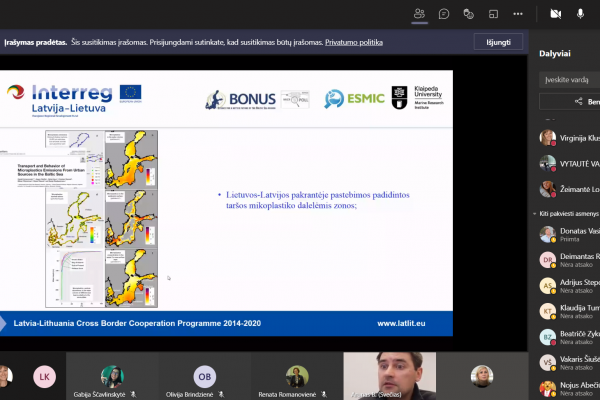The image size is (600, 400).
Task: Click Renata Romanovienė's participant tile
Action: click(x=297, y=376)
